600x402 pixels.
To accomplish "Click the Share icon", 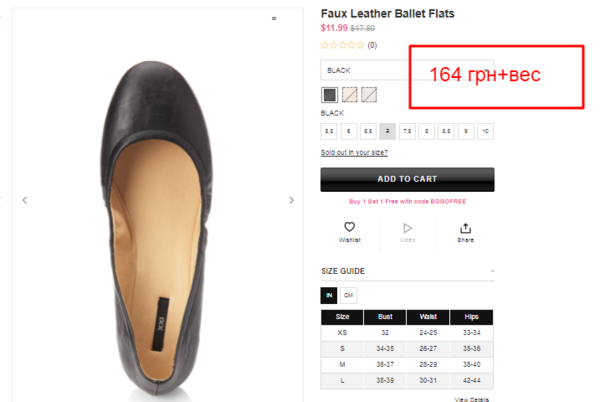I will point(465,228).
